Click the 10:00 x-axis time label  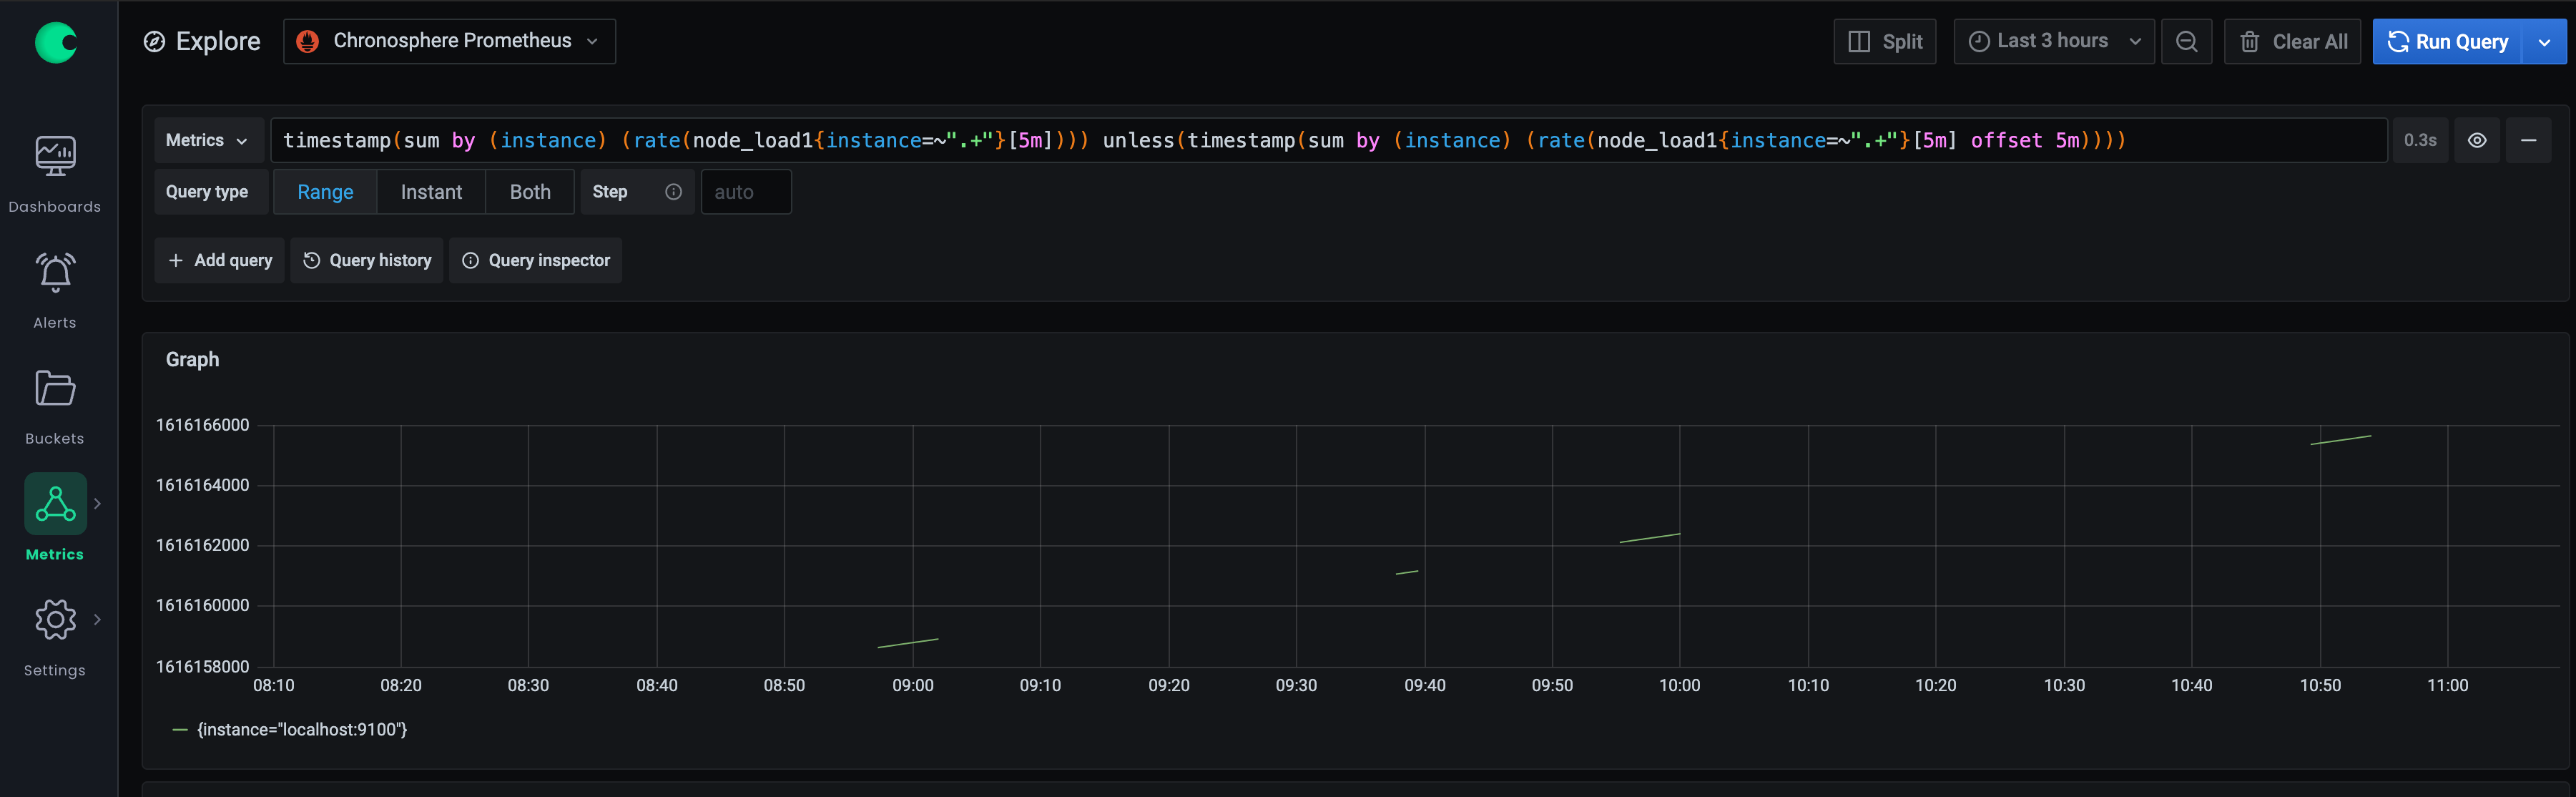pyautogui.click(x=1680, y=686)
